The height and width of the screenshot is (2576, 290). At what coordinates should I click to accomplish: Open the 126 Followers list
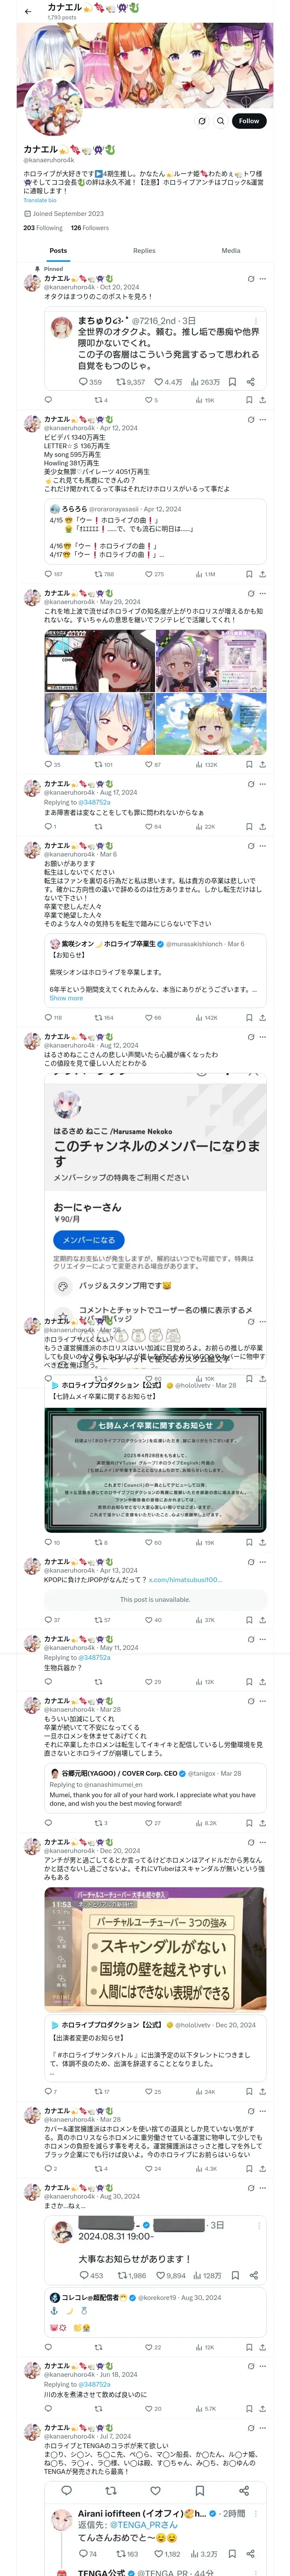[90, 228]
